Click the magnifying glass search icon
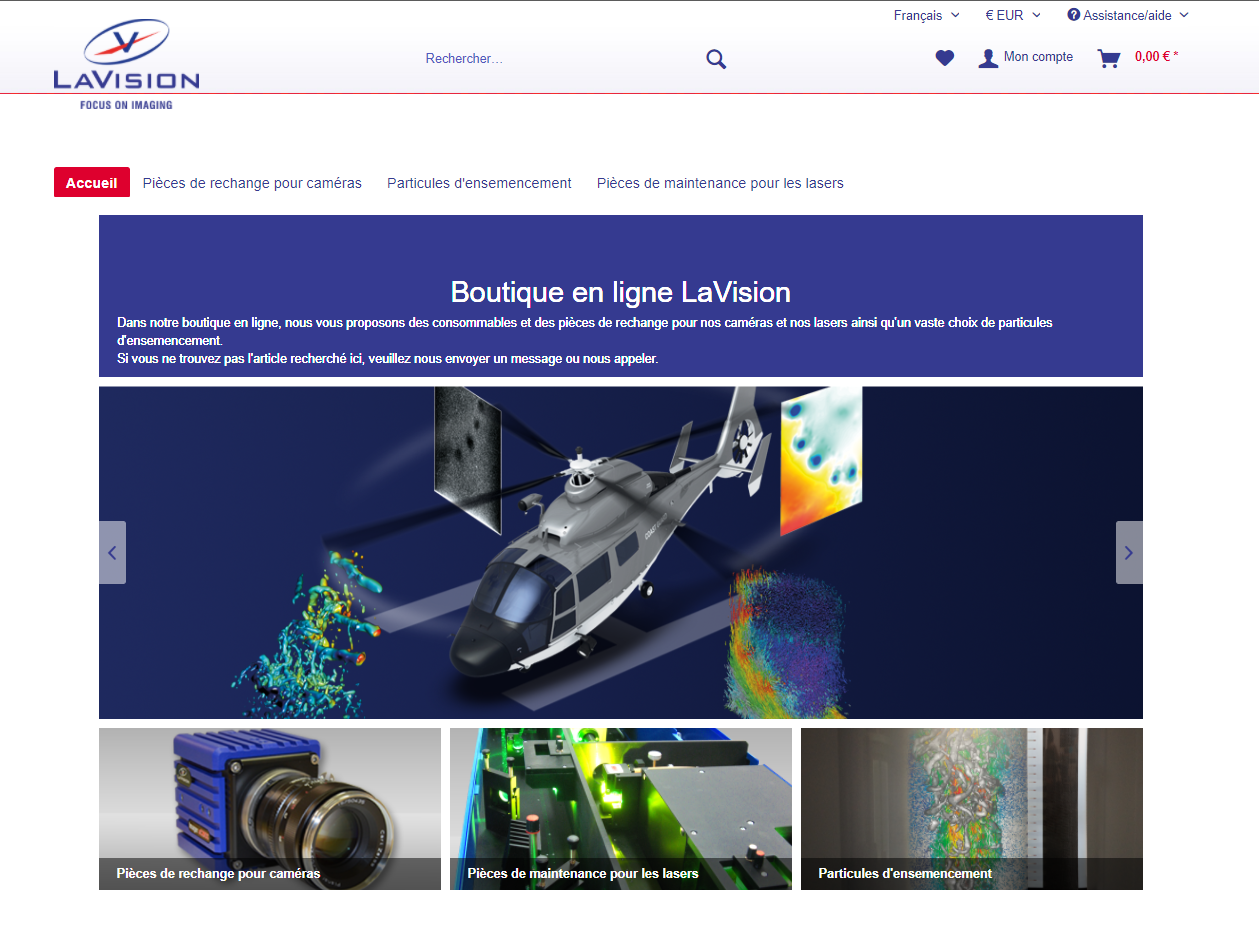The image size is (1259, 929). click(716, 59)
